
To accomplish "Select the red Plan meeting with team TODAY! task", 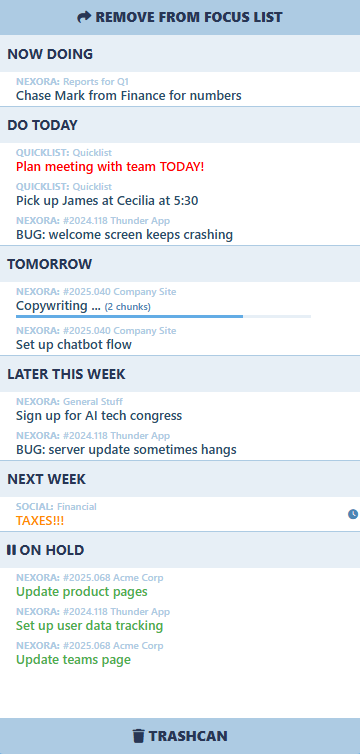I will 110,167.
